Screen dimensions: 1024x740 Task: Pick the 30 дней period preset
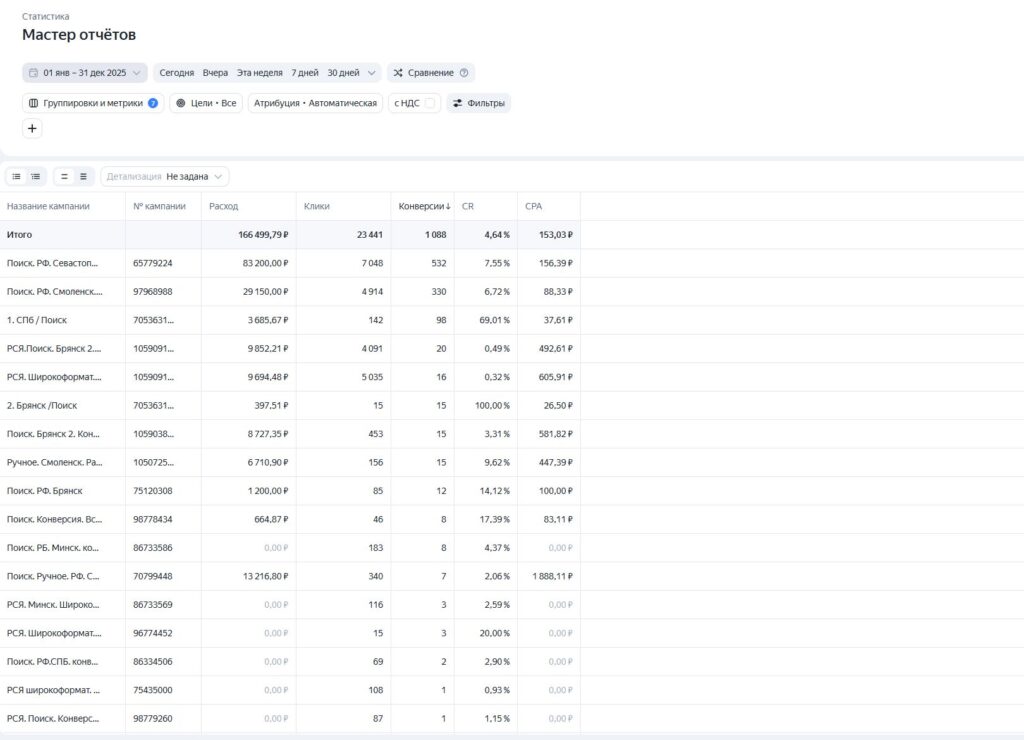click(343, 73)
